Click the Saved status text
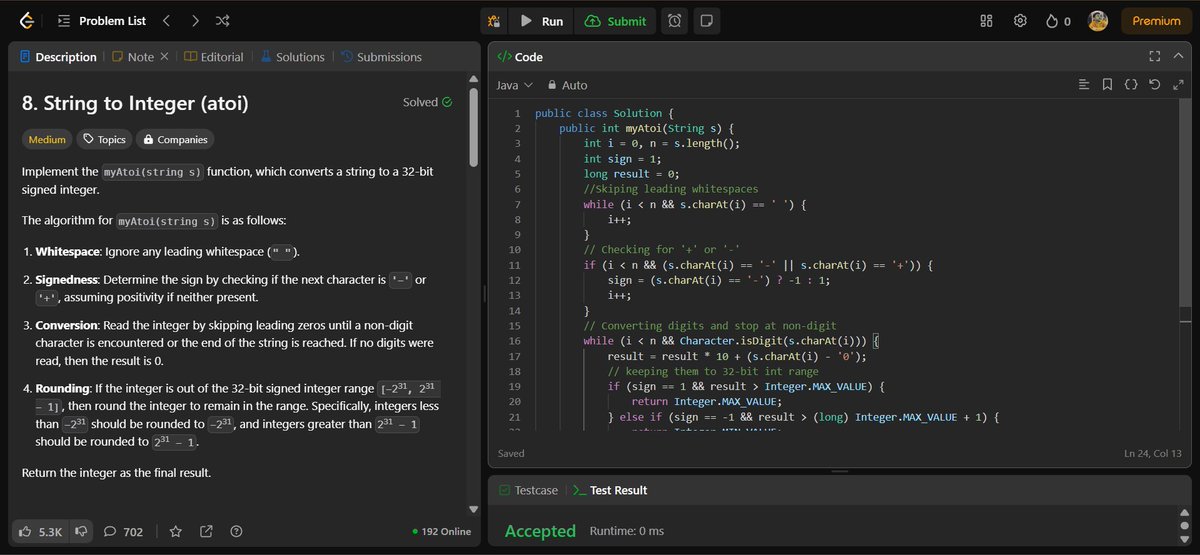Screen dimensions: 1200x555 511,453
